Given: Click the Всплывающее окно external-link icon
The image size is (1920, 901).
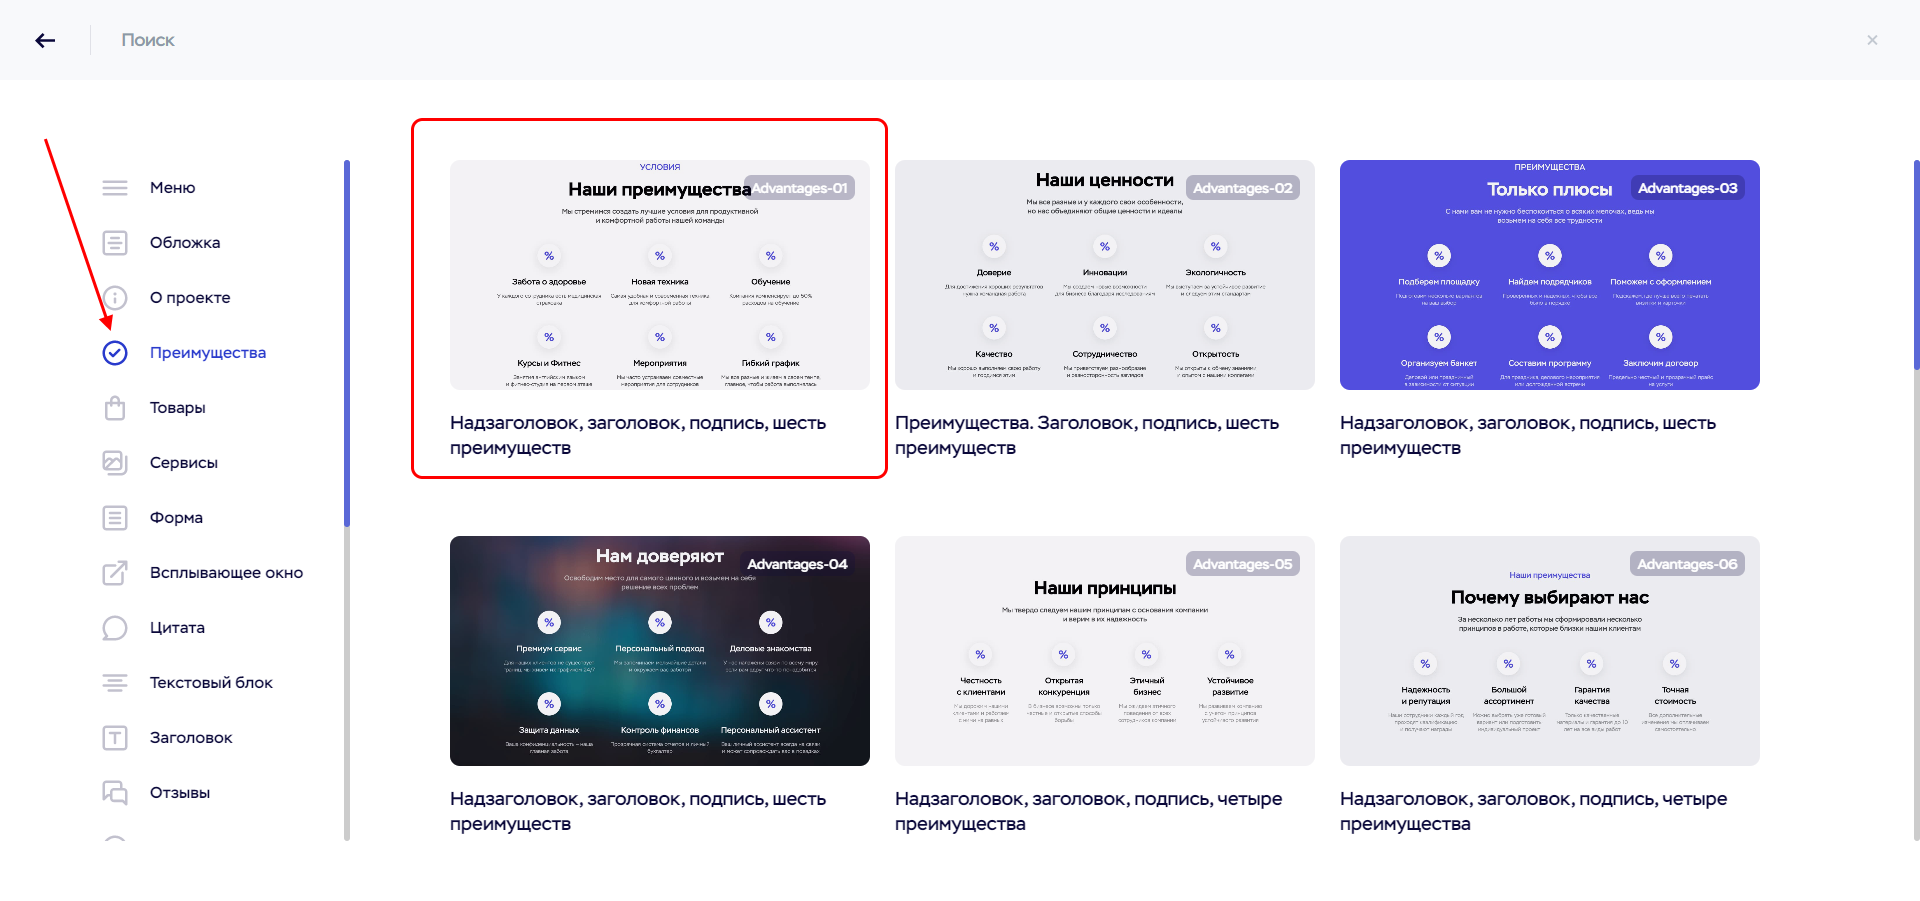Looking at the screenshot, I should tap(115, 573).
